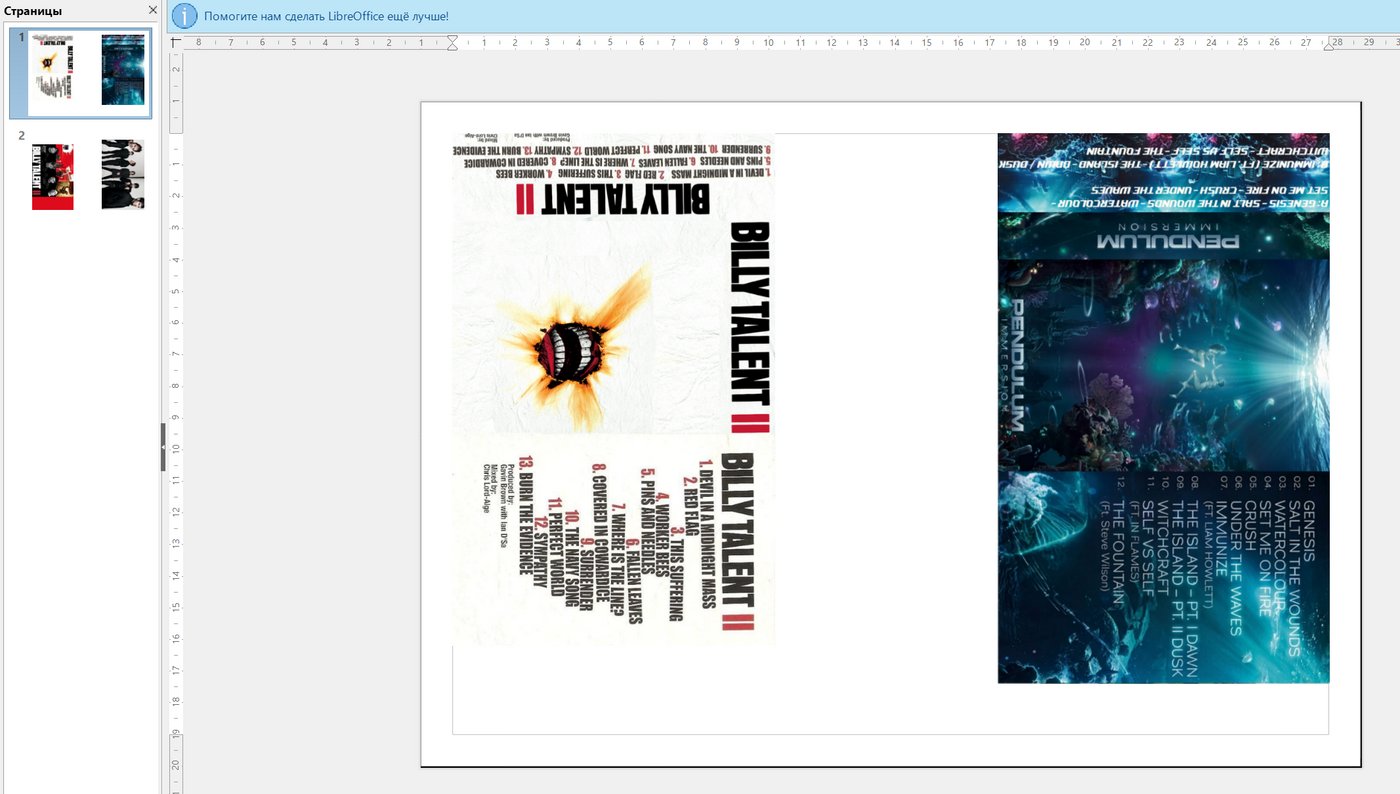Select the Billy Talent II cover image on canvas
The width and height of the screenshot is (1400, 794).
(614, 389)
